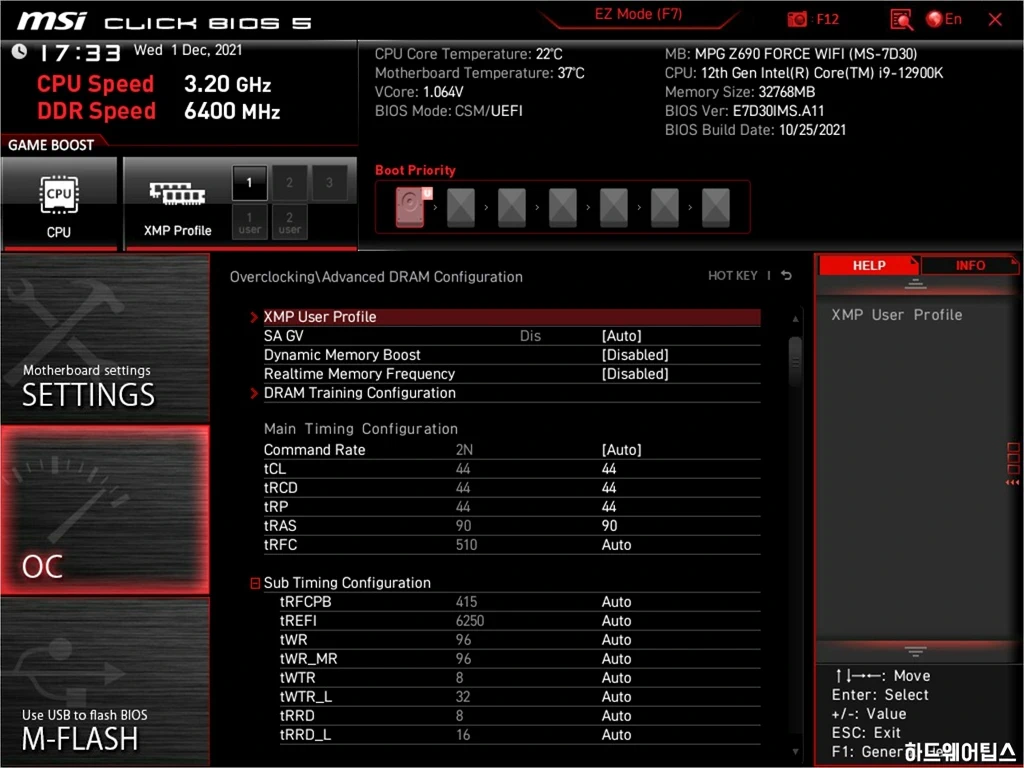Edit the tRRD Auto value

pyautogui.click(x=616, y=716)
